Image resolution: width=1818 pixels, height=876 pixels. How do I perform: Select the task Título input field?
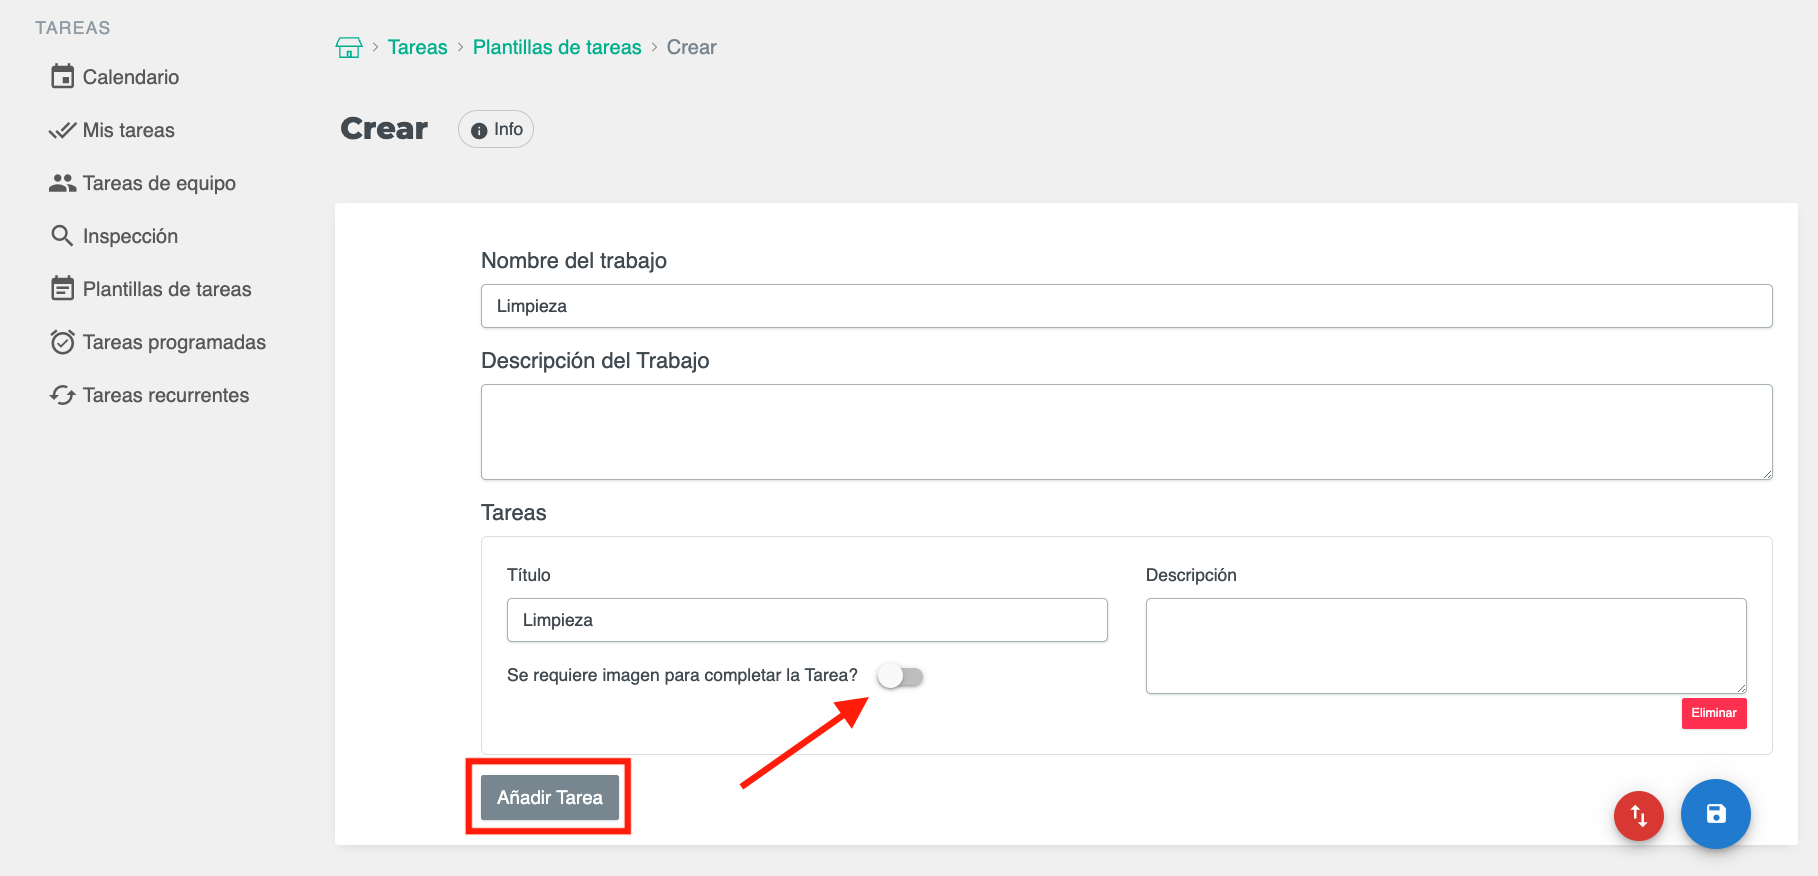tap(806, 620)
